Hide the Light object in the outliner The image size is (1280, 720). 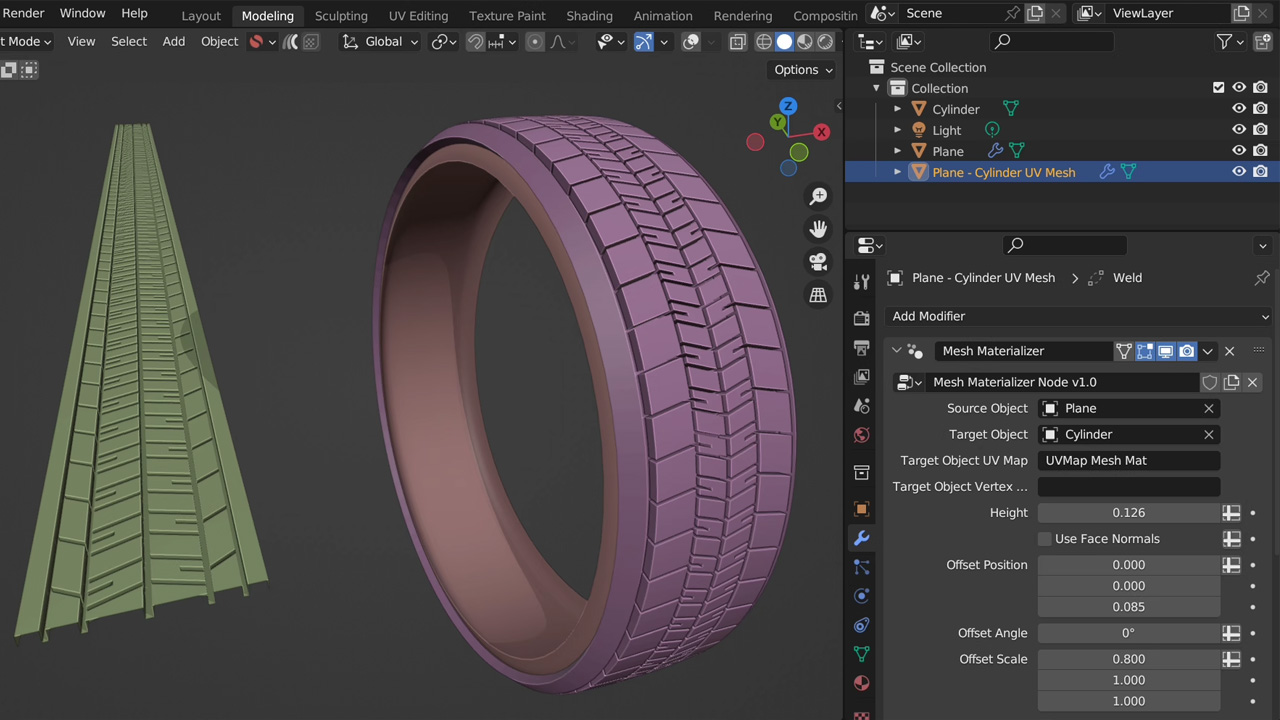pyautogui.click(x=1238, y=129)
